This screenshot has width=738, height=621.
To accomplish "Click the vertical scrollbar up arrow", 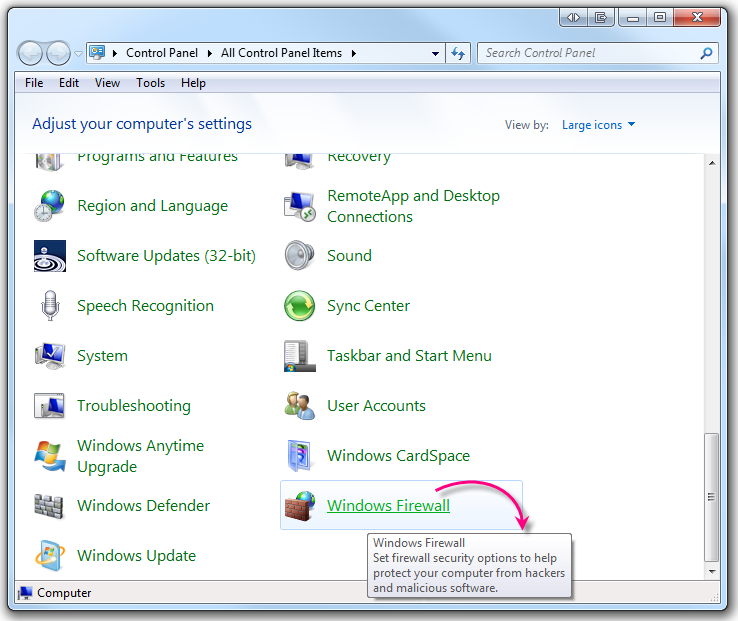I will [712, 163].
